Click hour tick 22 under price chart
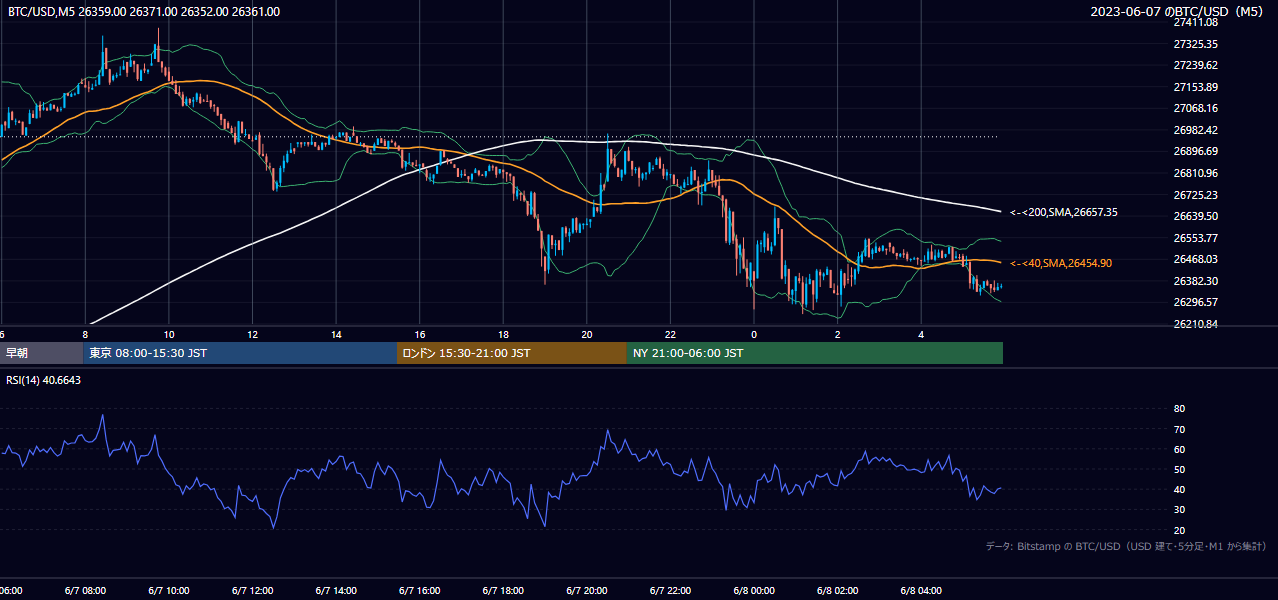 [670, 334]
